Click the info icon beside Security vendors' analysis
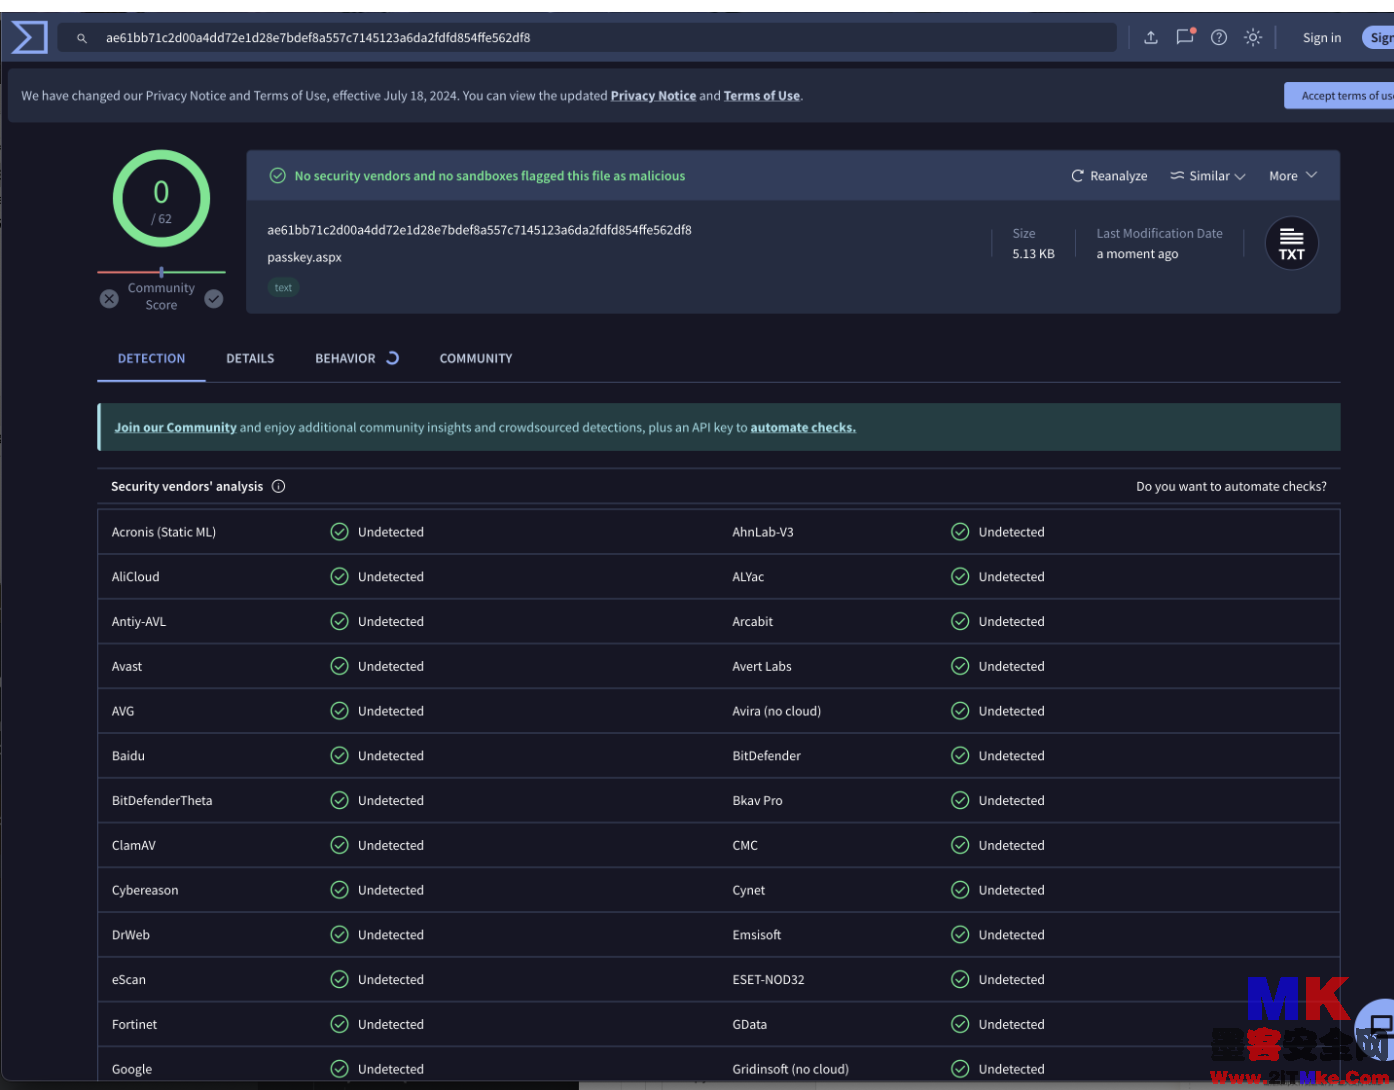Viewport: 1394px width, 1090px height. 279,486
